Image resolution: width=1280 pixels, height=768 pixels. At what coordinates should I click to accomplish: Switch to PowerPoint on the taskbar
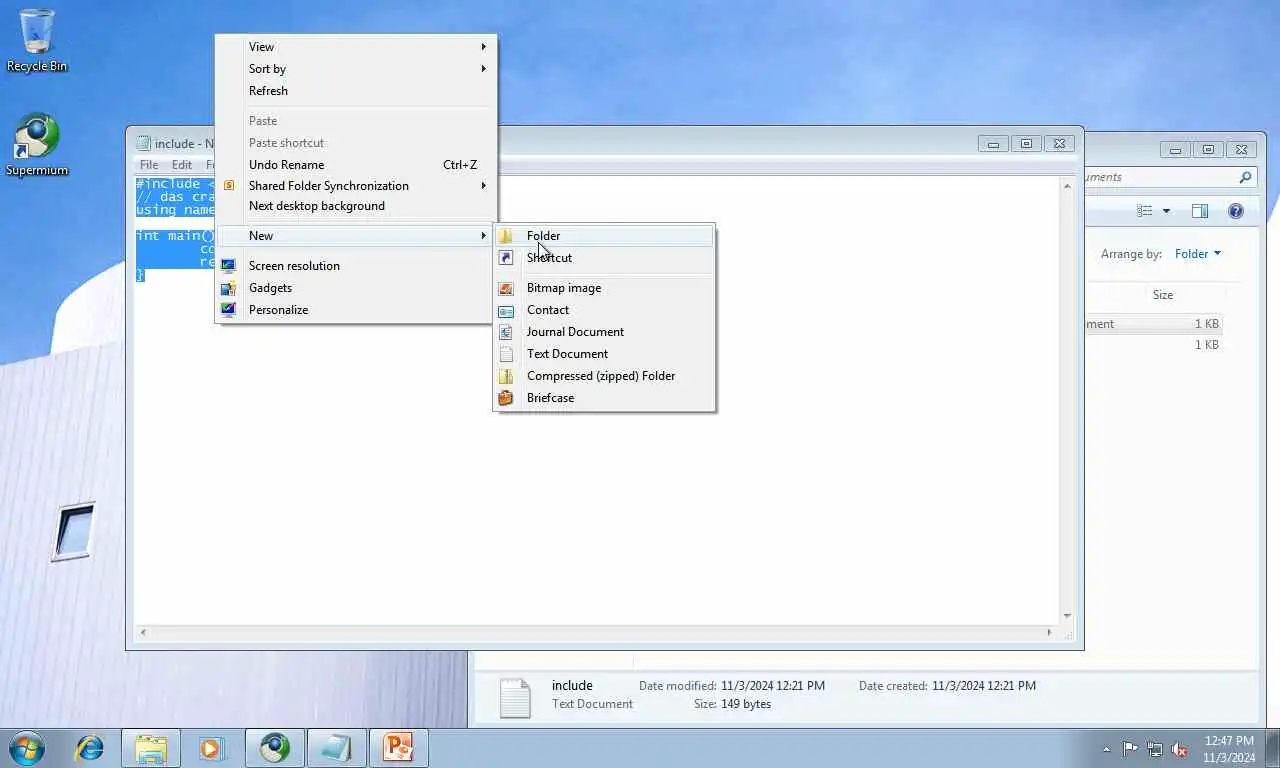point(399,747)
